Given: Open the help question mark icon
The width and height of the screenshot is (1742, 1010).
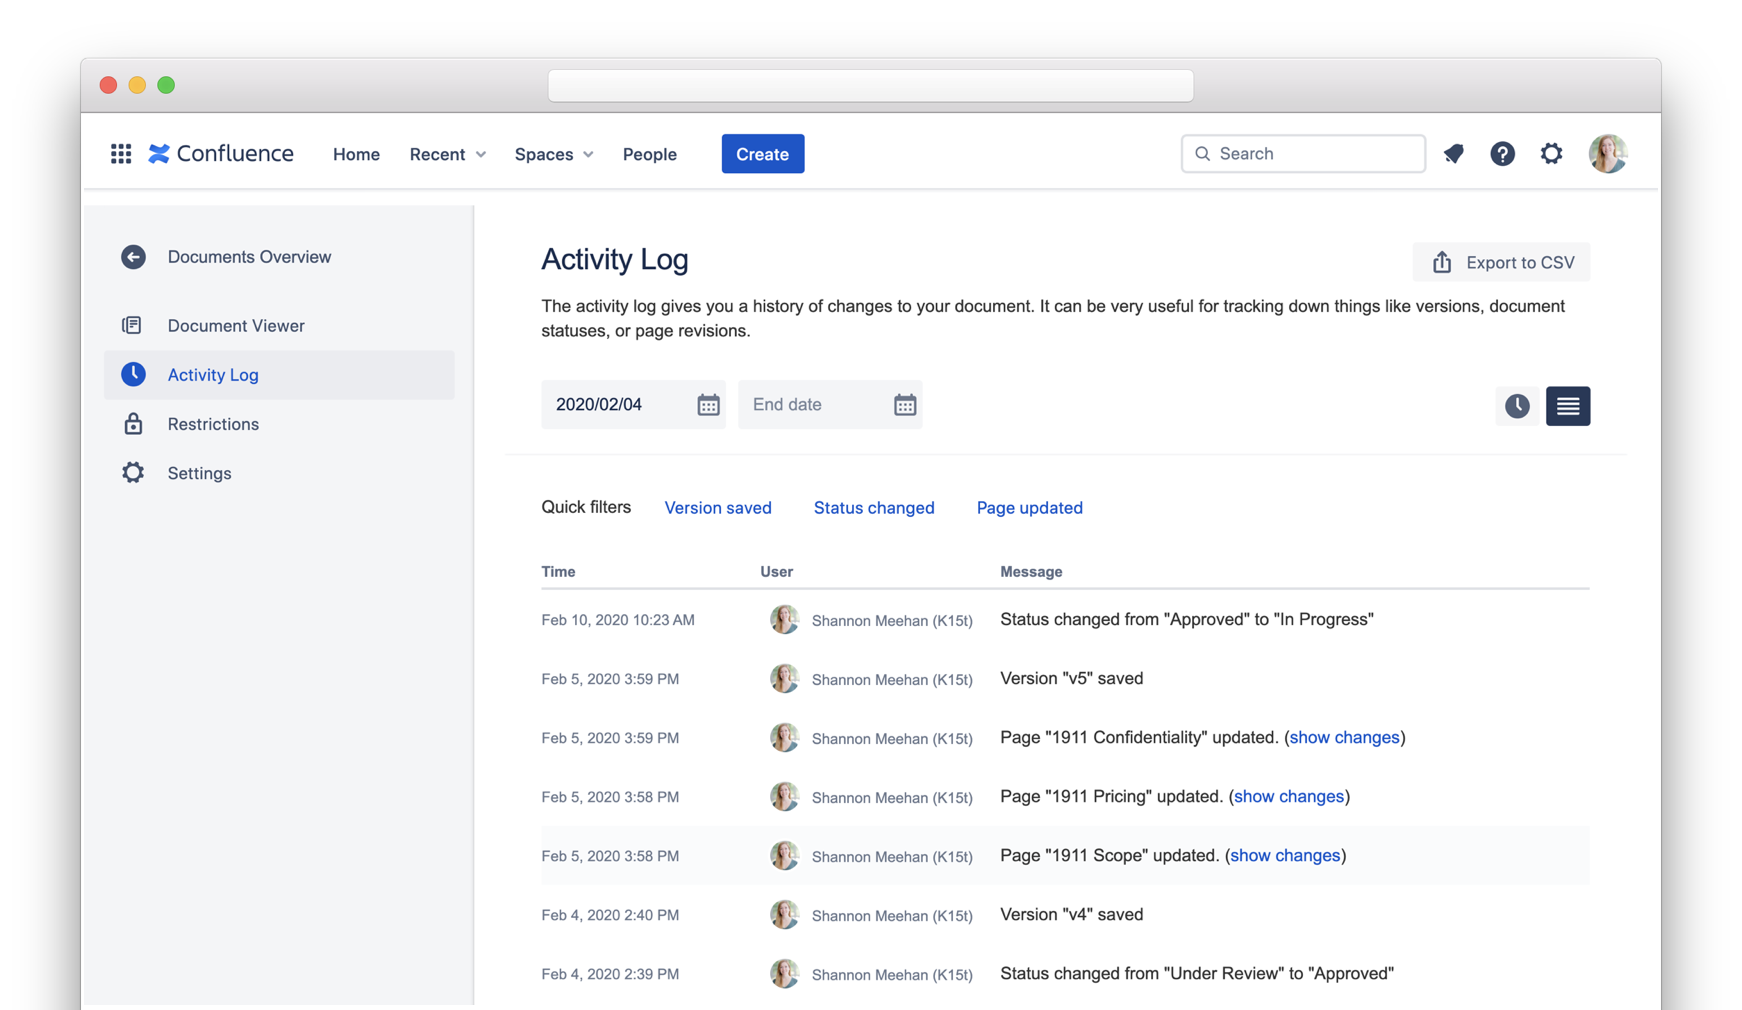Looking at the screenshot, I should coord(1502,154).
